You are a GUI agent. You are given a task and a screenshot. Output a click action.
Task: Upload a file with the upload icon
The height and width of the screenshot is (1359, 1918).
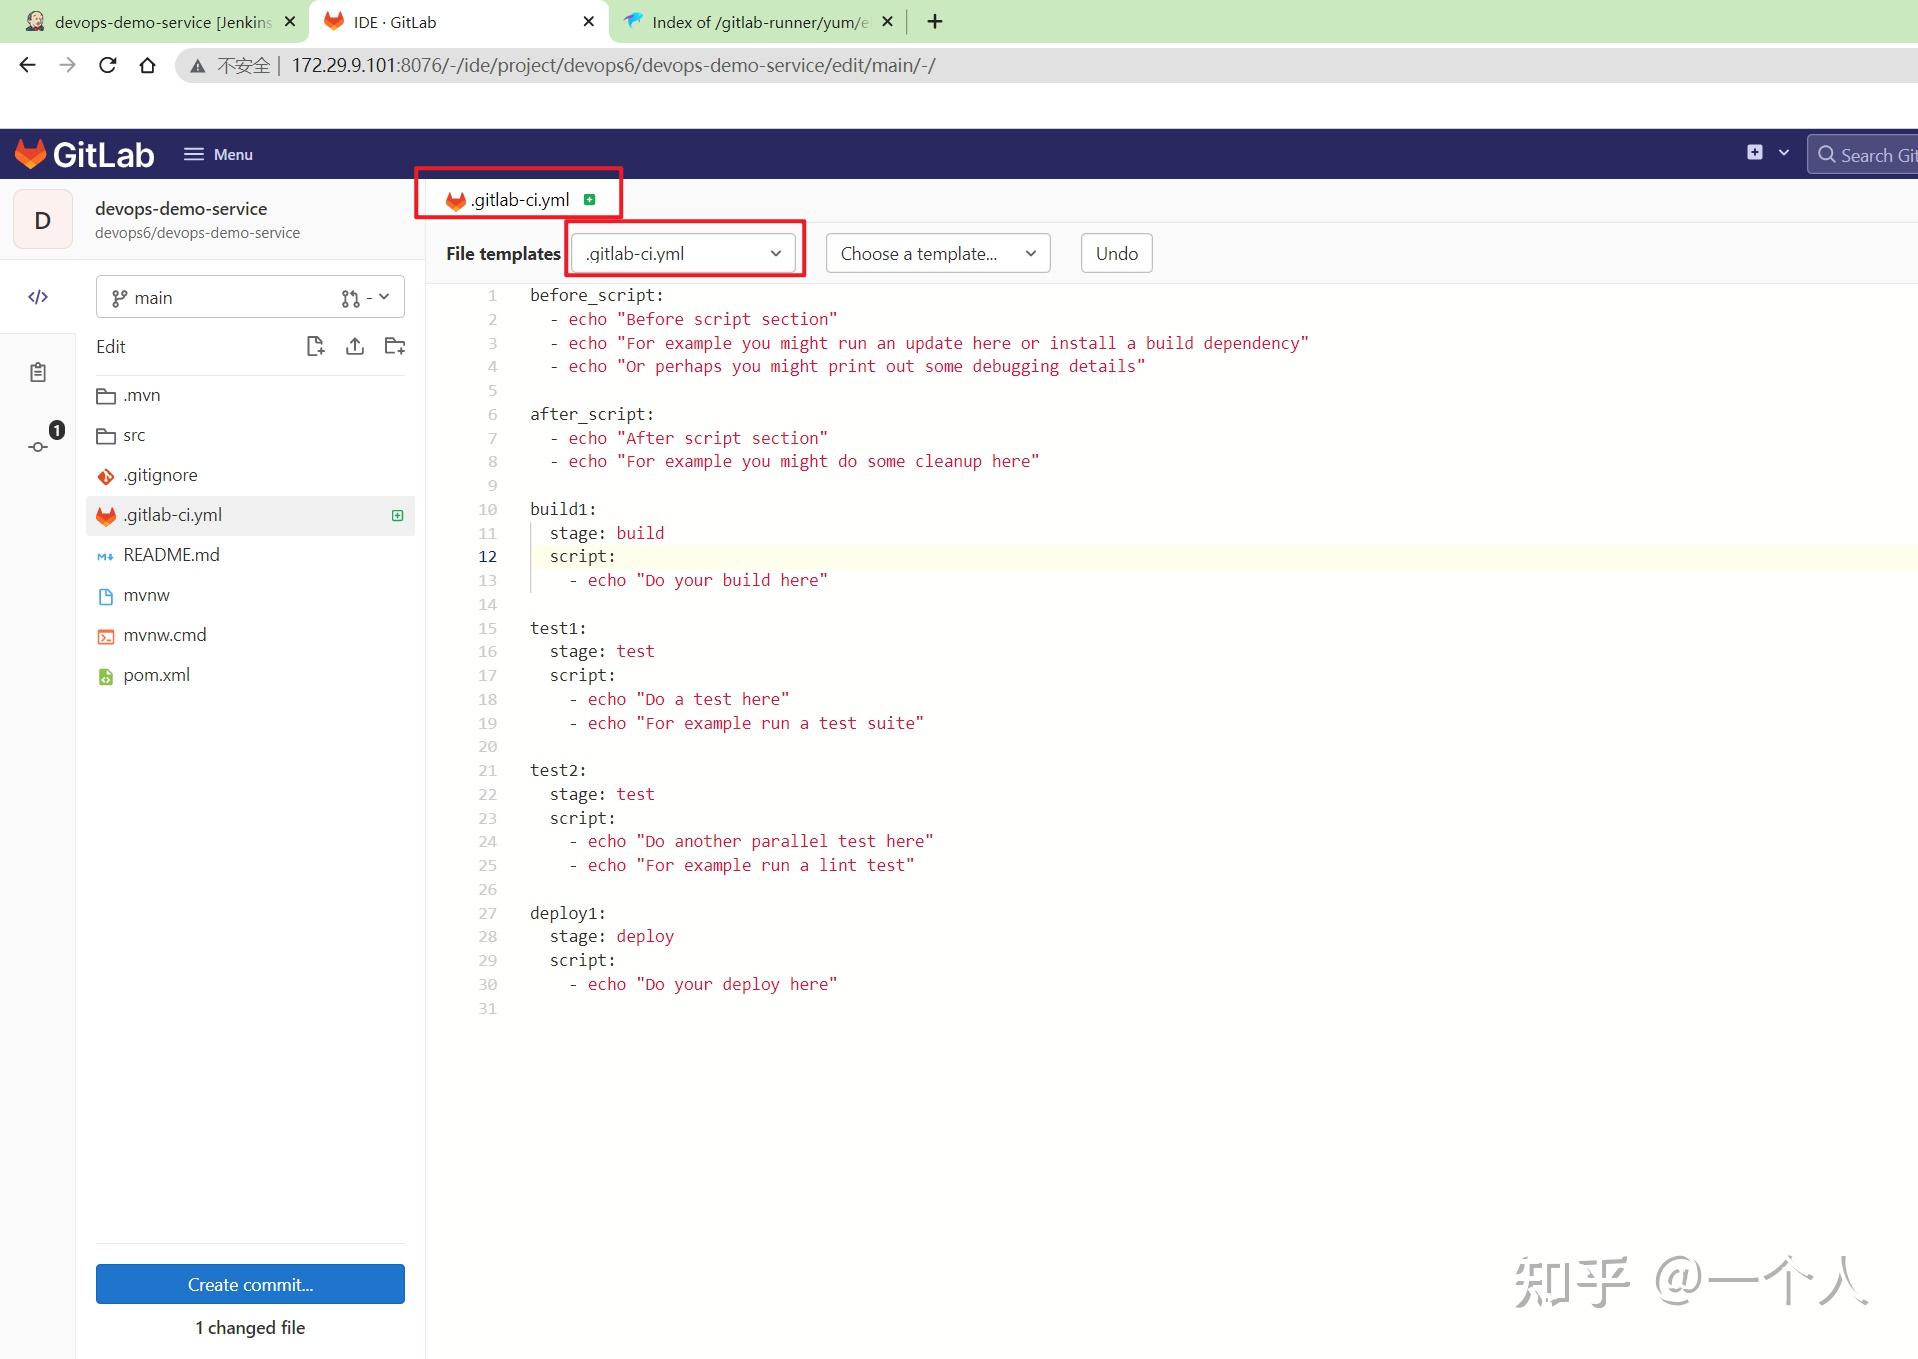354,346
